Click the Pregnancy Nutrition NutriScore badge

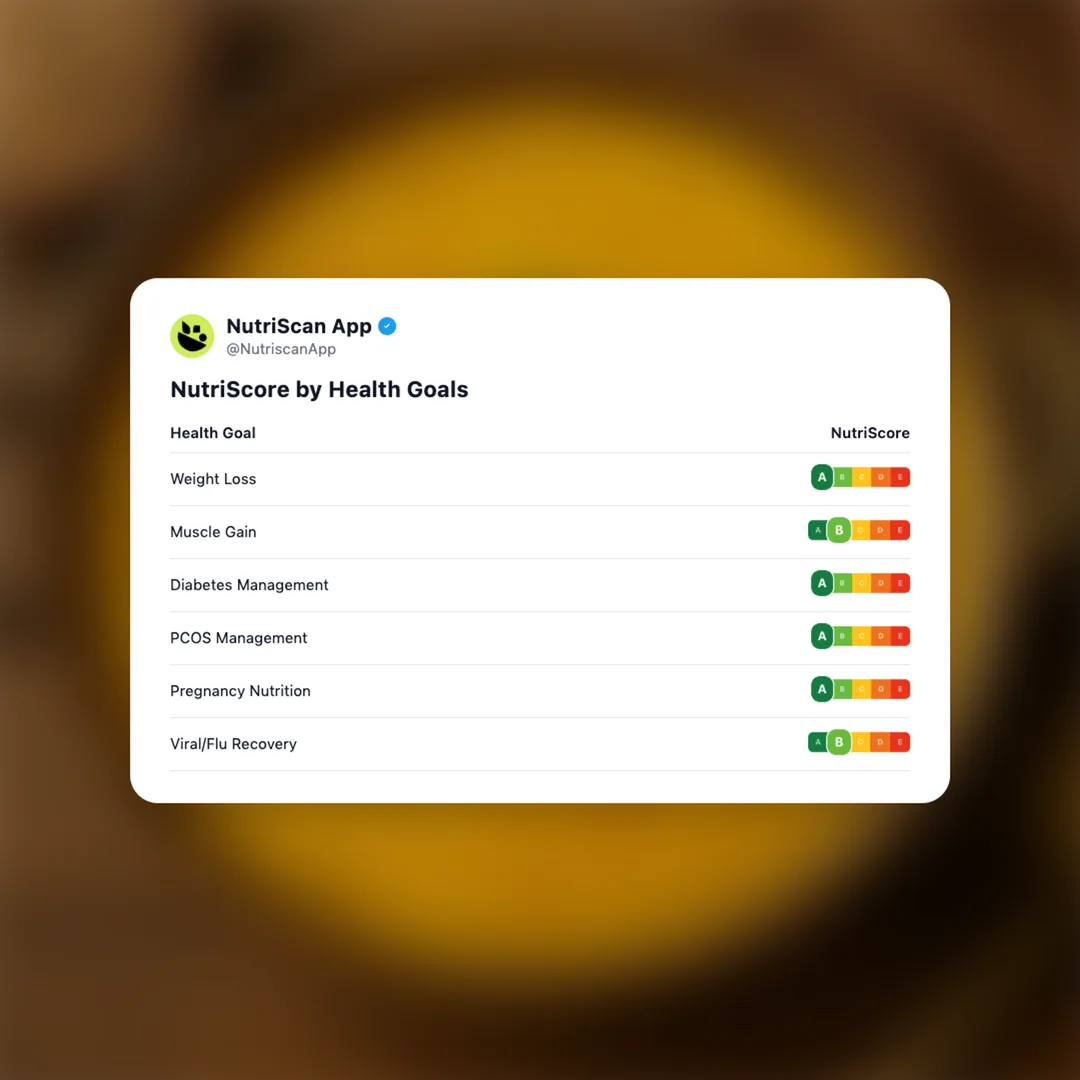860,690
